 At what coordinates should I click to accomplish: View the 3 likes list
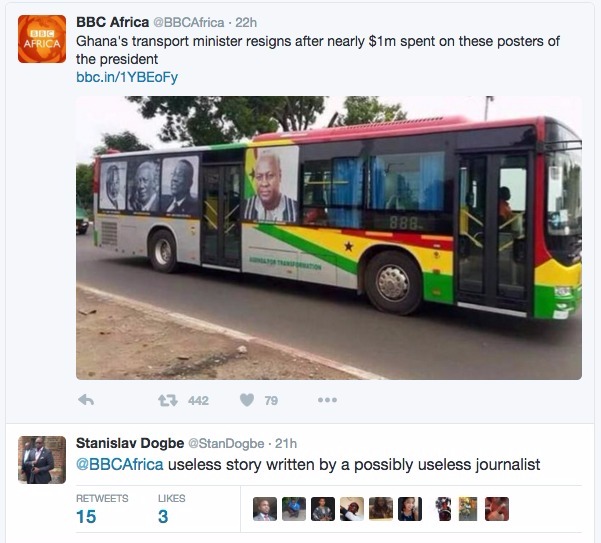click(x=171, y=509)
